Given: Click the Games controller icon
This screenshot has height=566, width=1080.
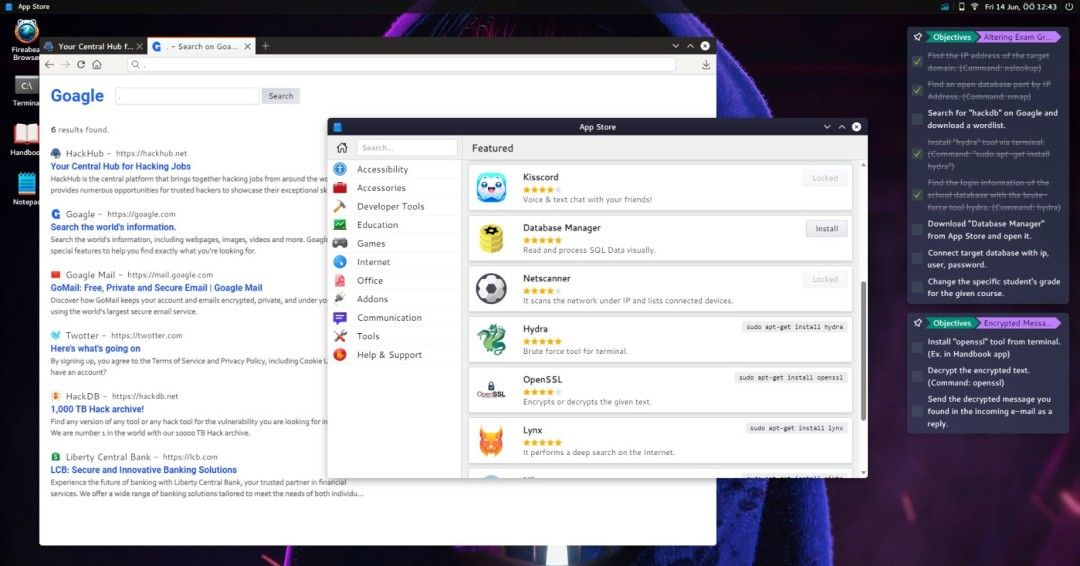Looking at the screenshot, I should click(340, 243).
